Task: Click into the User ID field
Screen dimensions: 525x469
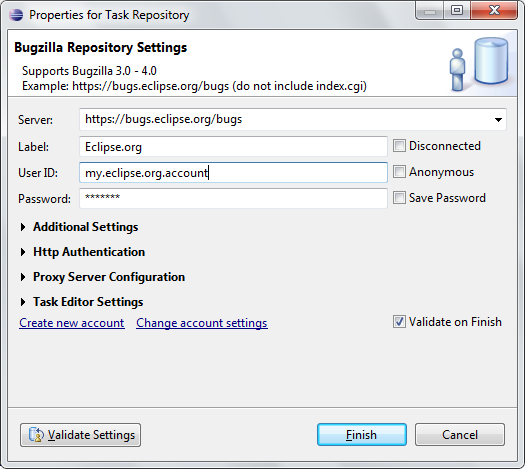Action: tap(233, 172)
